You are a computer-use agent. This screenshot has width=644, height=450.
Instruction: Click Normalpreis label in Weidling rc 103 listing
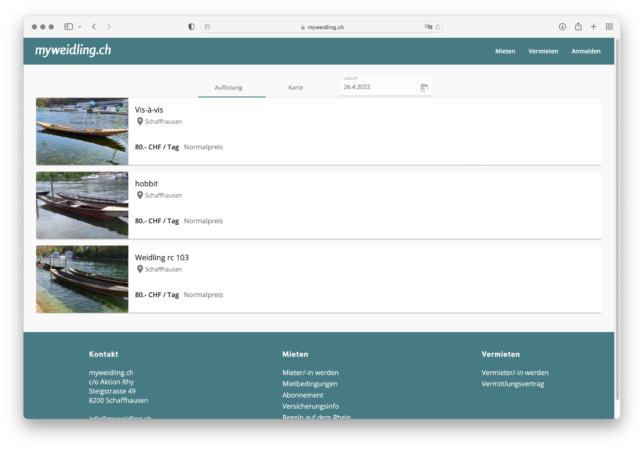[x=203, y=295]
